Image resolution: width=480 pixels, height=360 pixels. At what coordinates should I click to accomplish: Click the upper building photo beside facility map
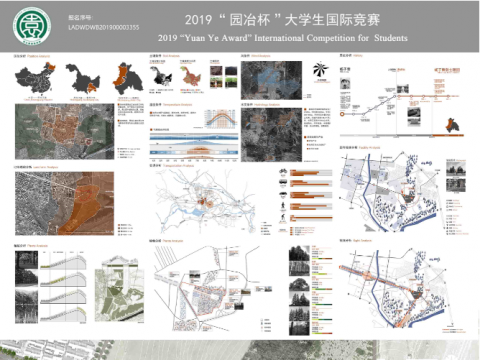[456, 169]
